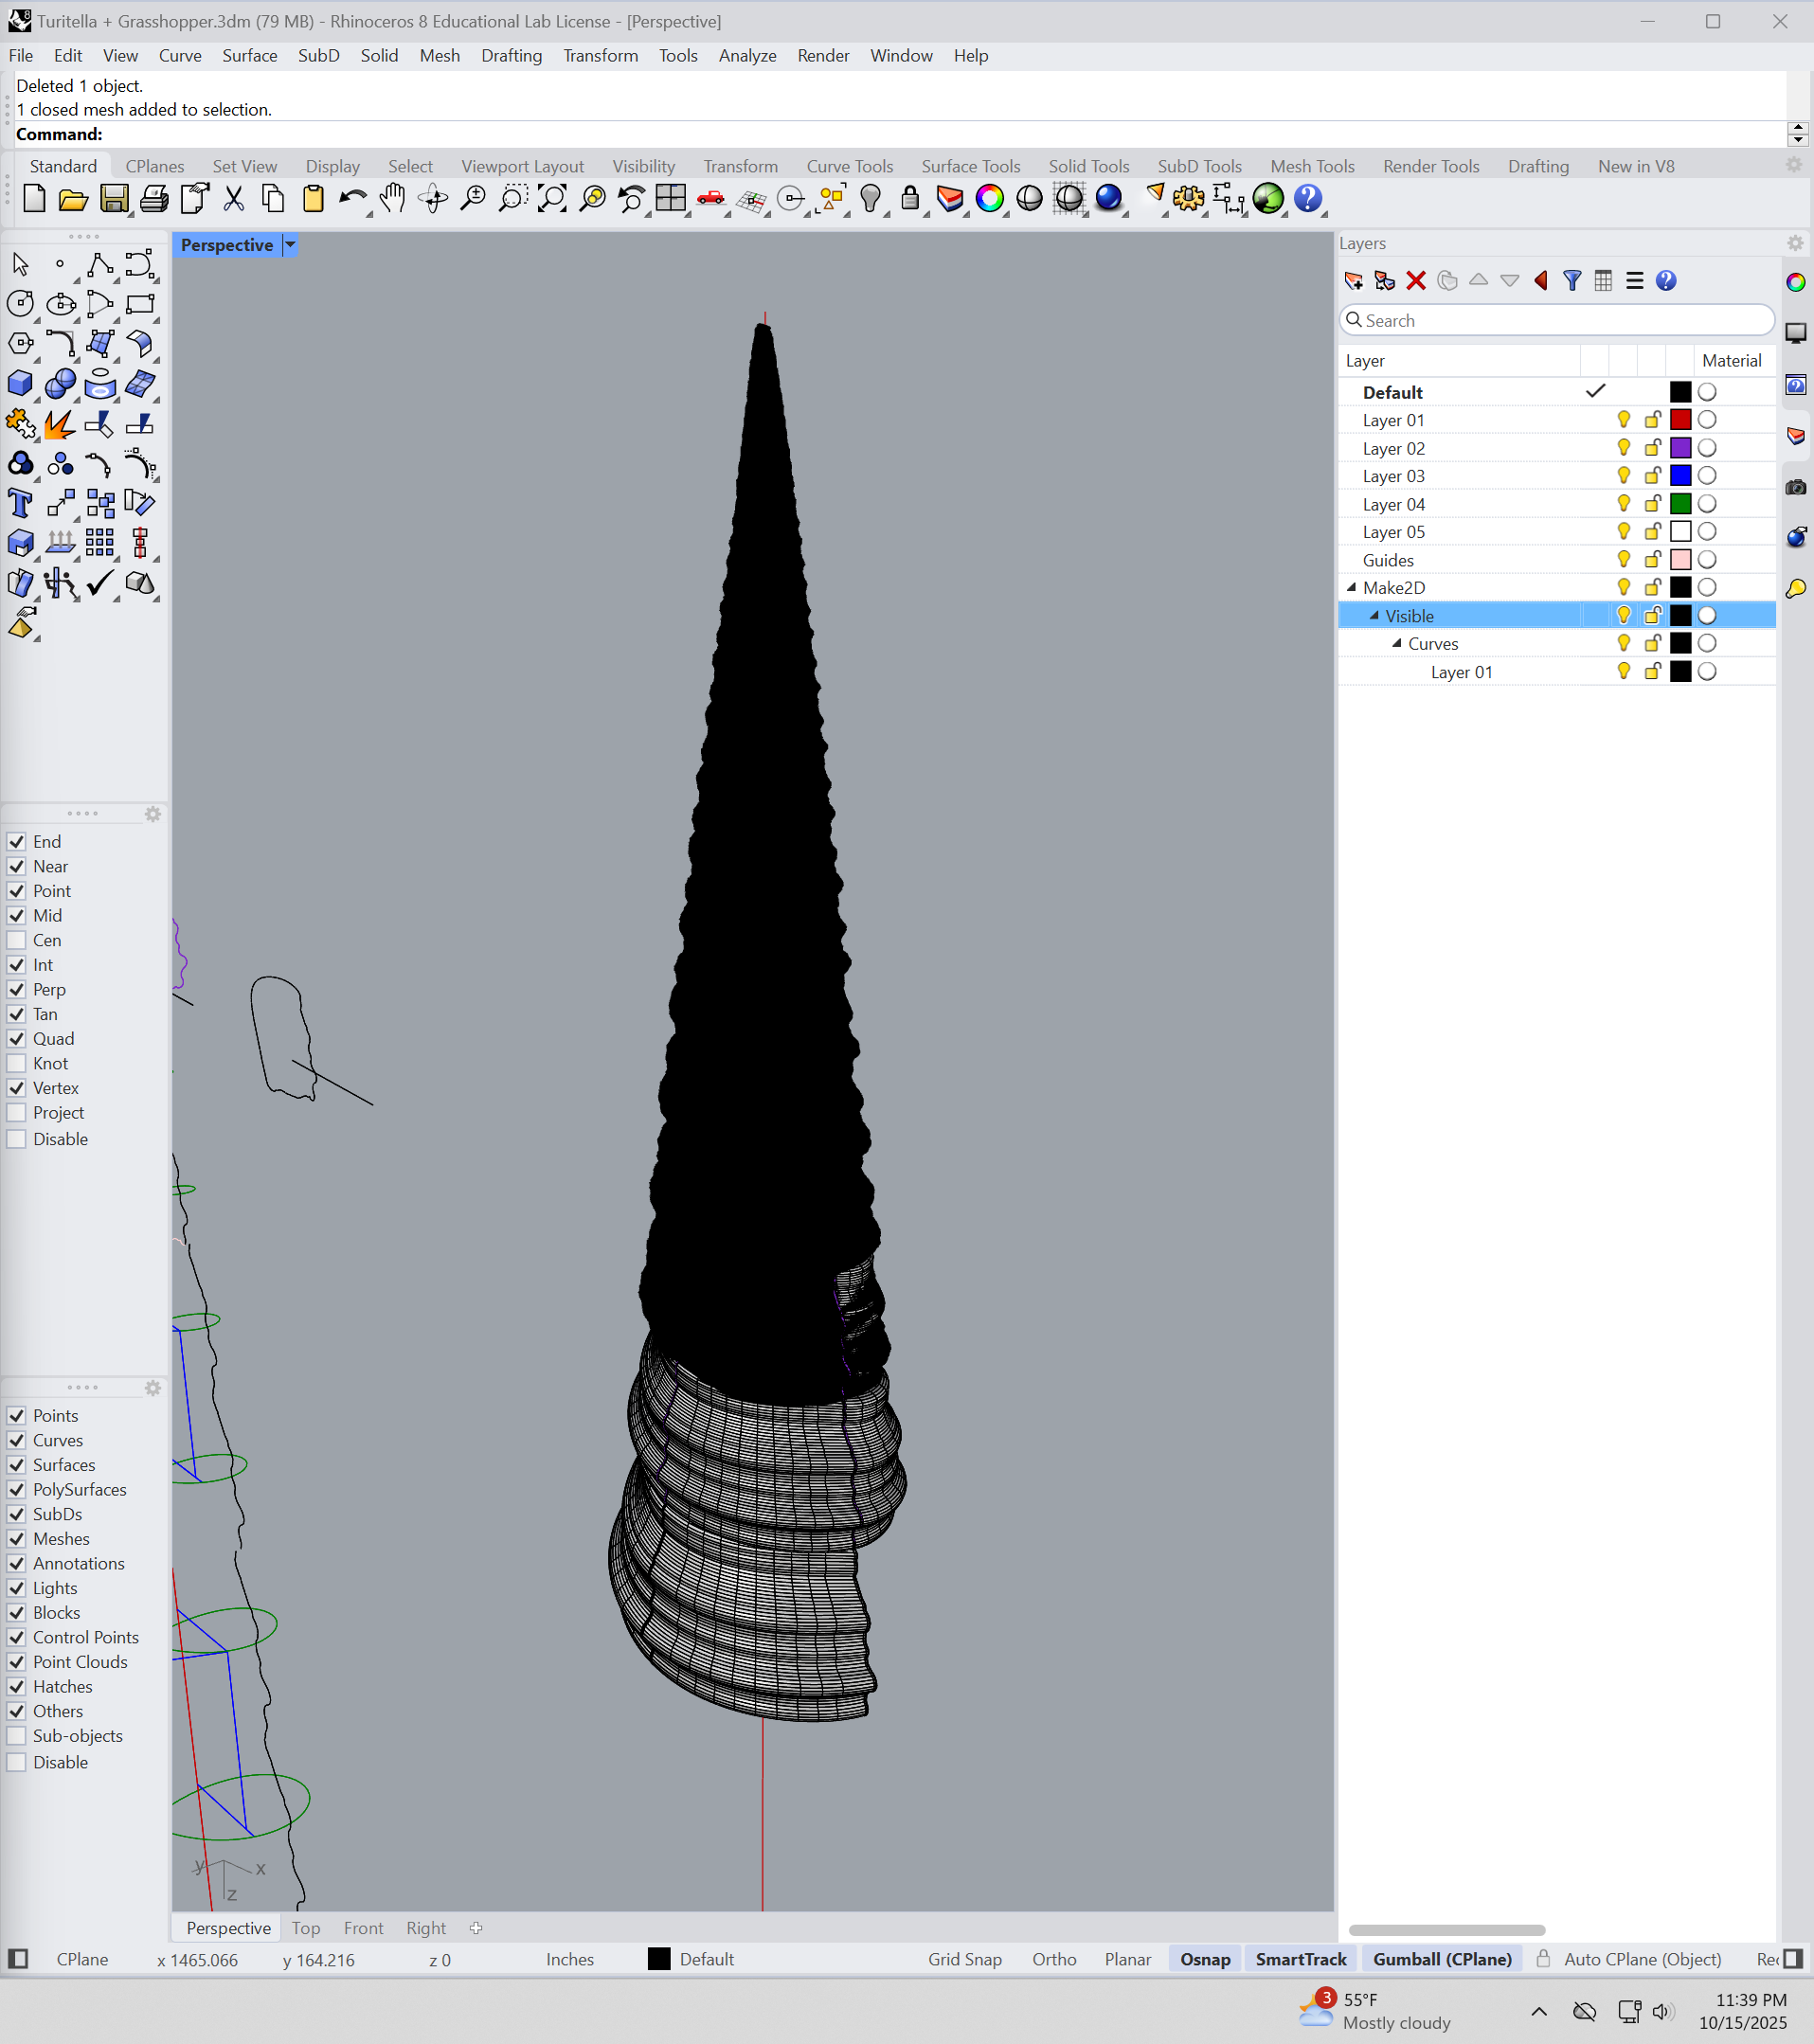Screen dimensions: 1814x2044
Task: Uncheck the Meshes selection filter
Action: click(17, 1539)
